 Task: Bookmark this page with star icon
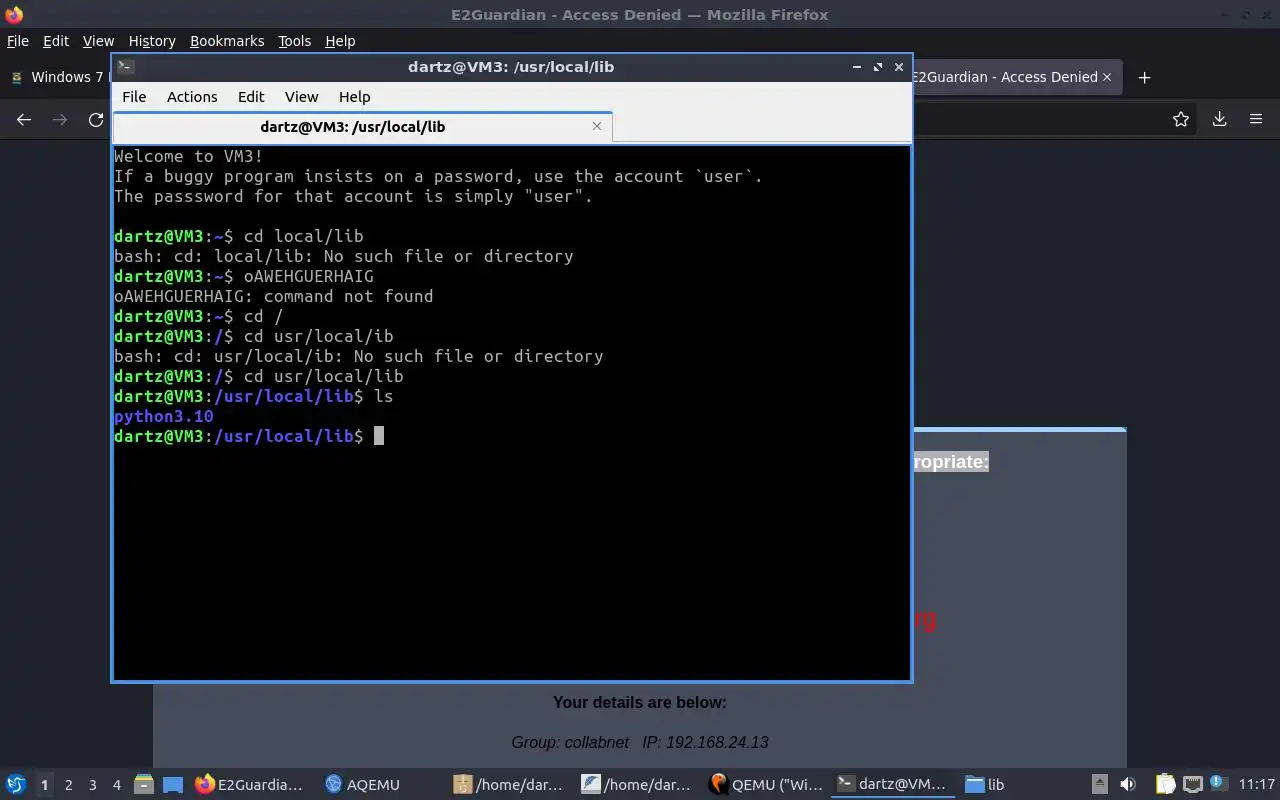coord(1181,119)
